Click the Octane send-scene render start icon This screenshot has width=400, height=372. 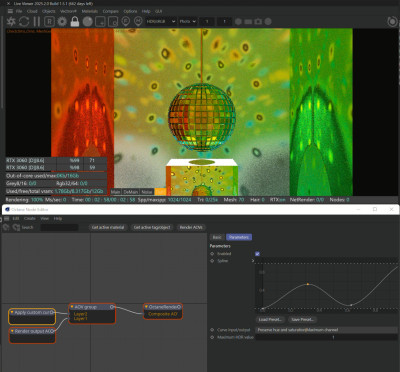coord(11,22)
